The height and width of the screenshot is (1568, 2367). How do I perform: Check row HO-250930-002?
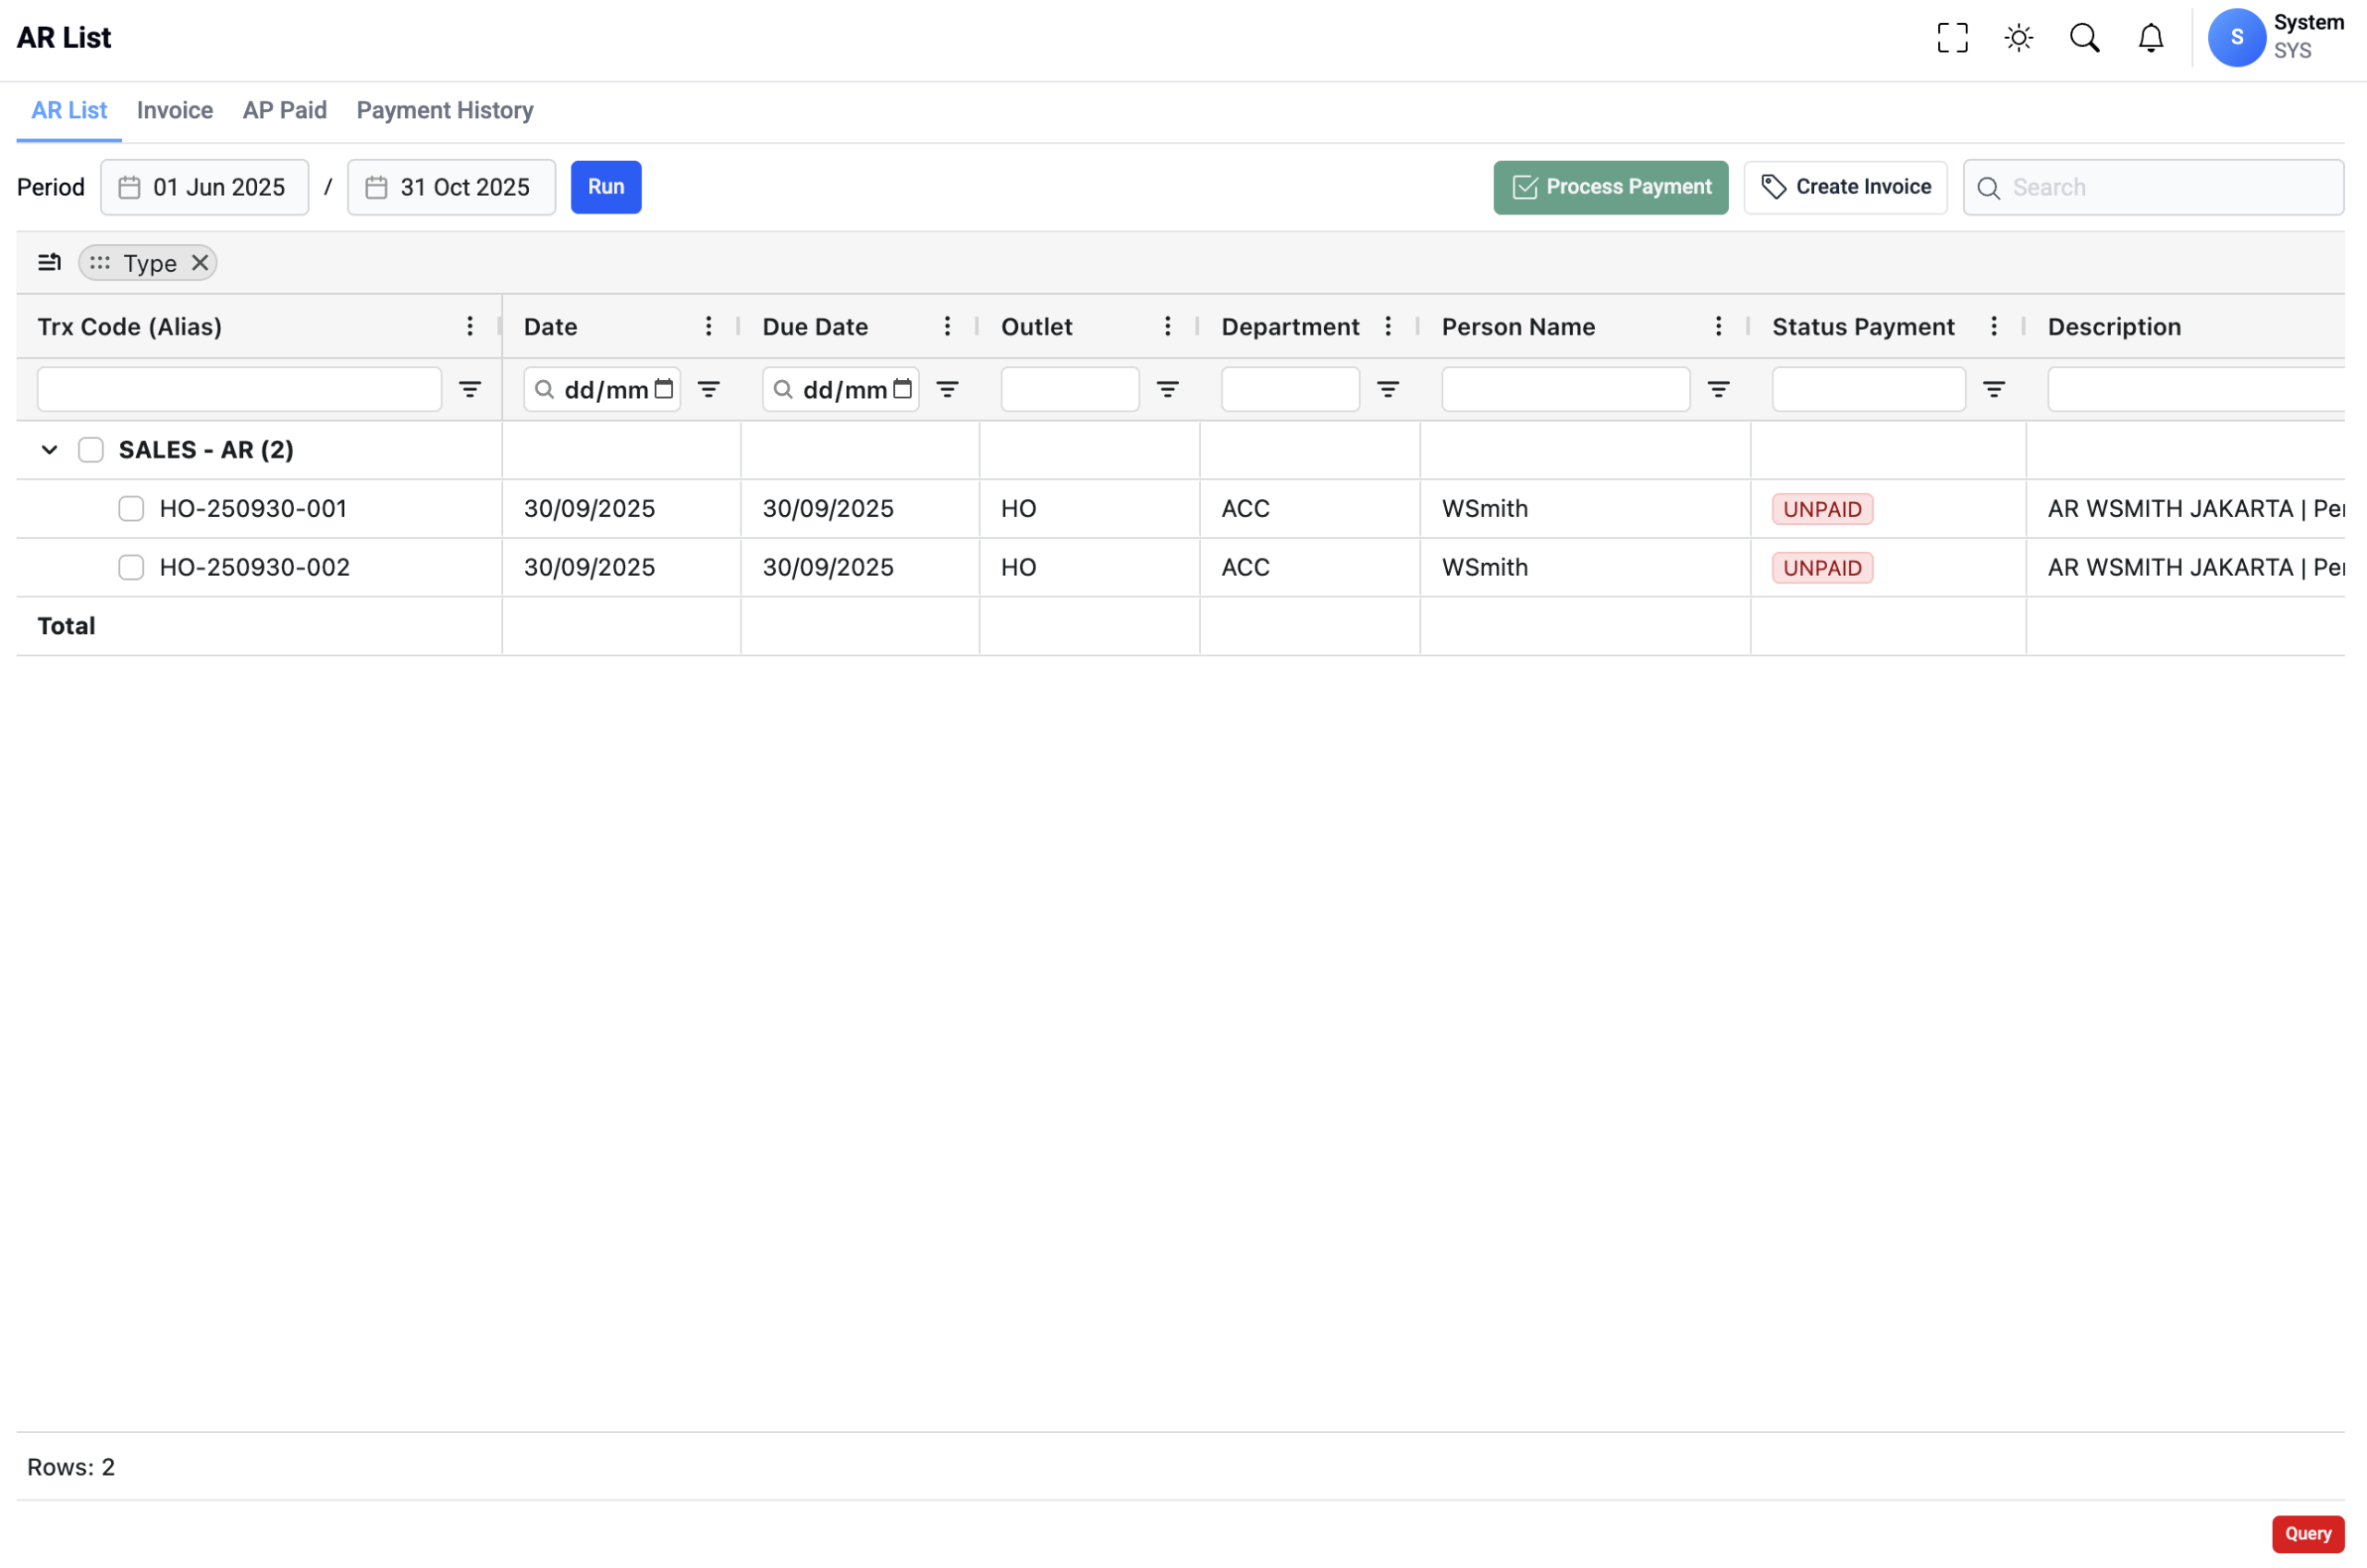131,568
